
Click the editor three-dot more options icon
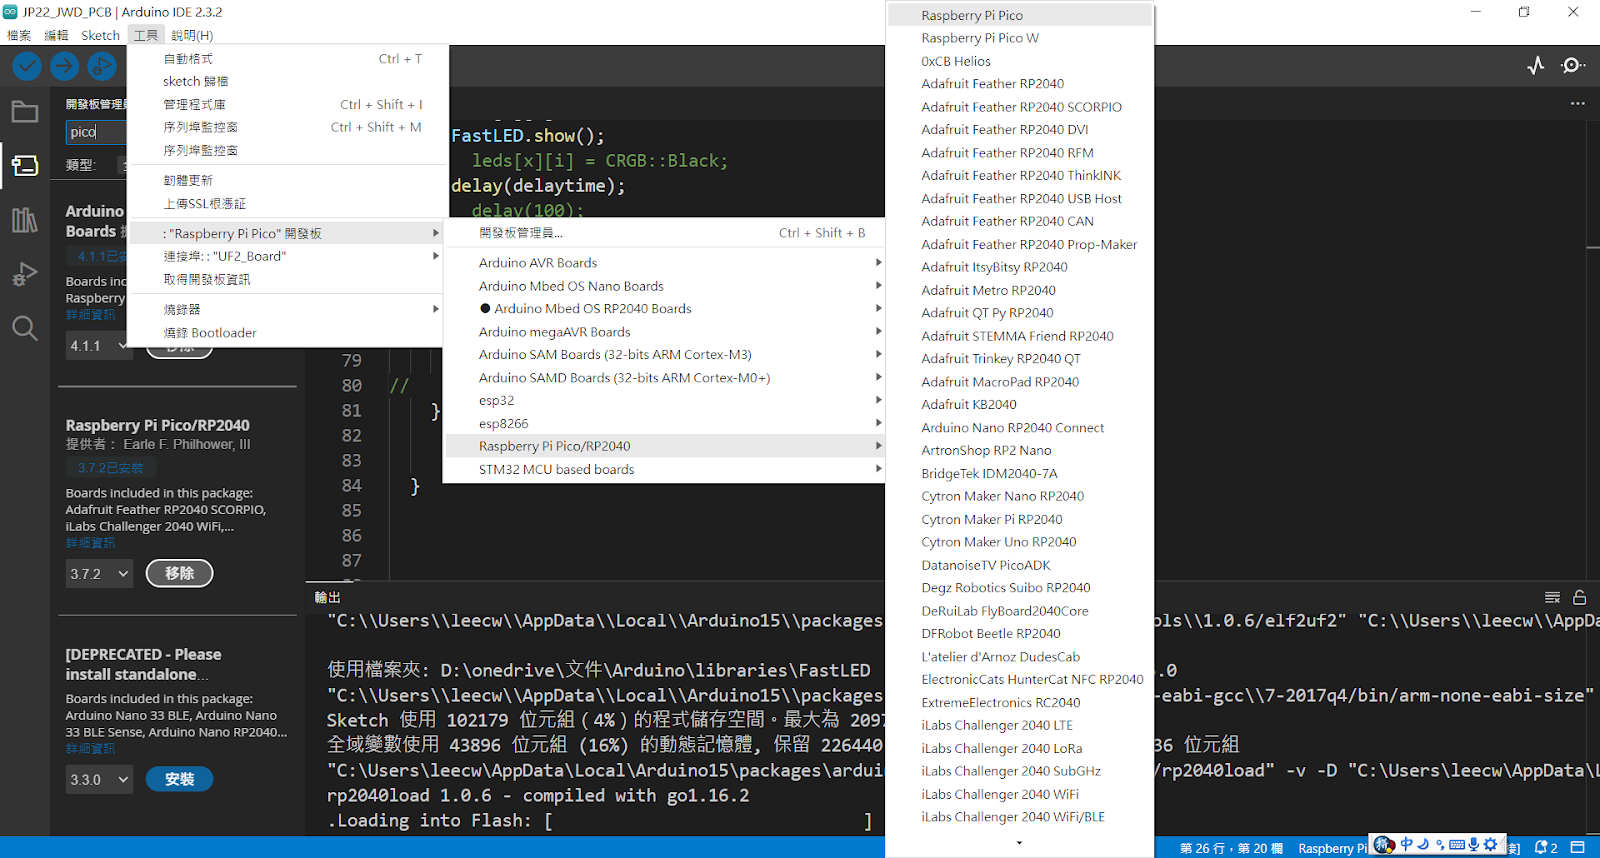coord(1578,103)
